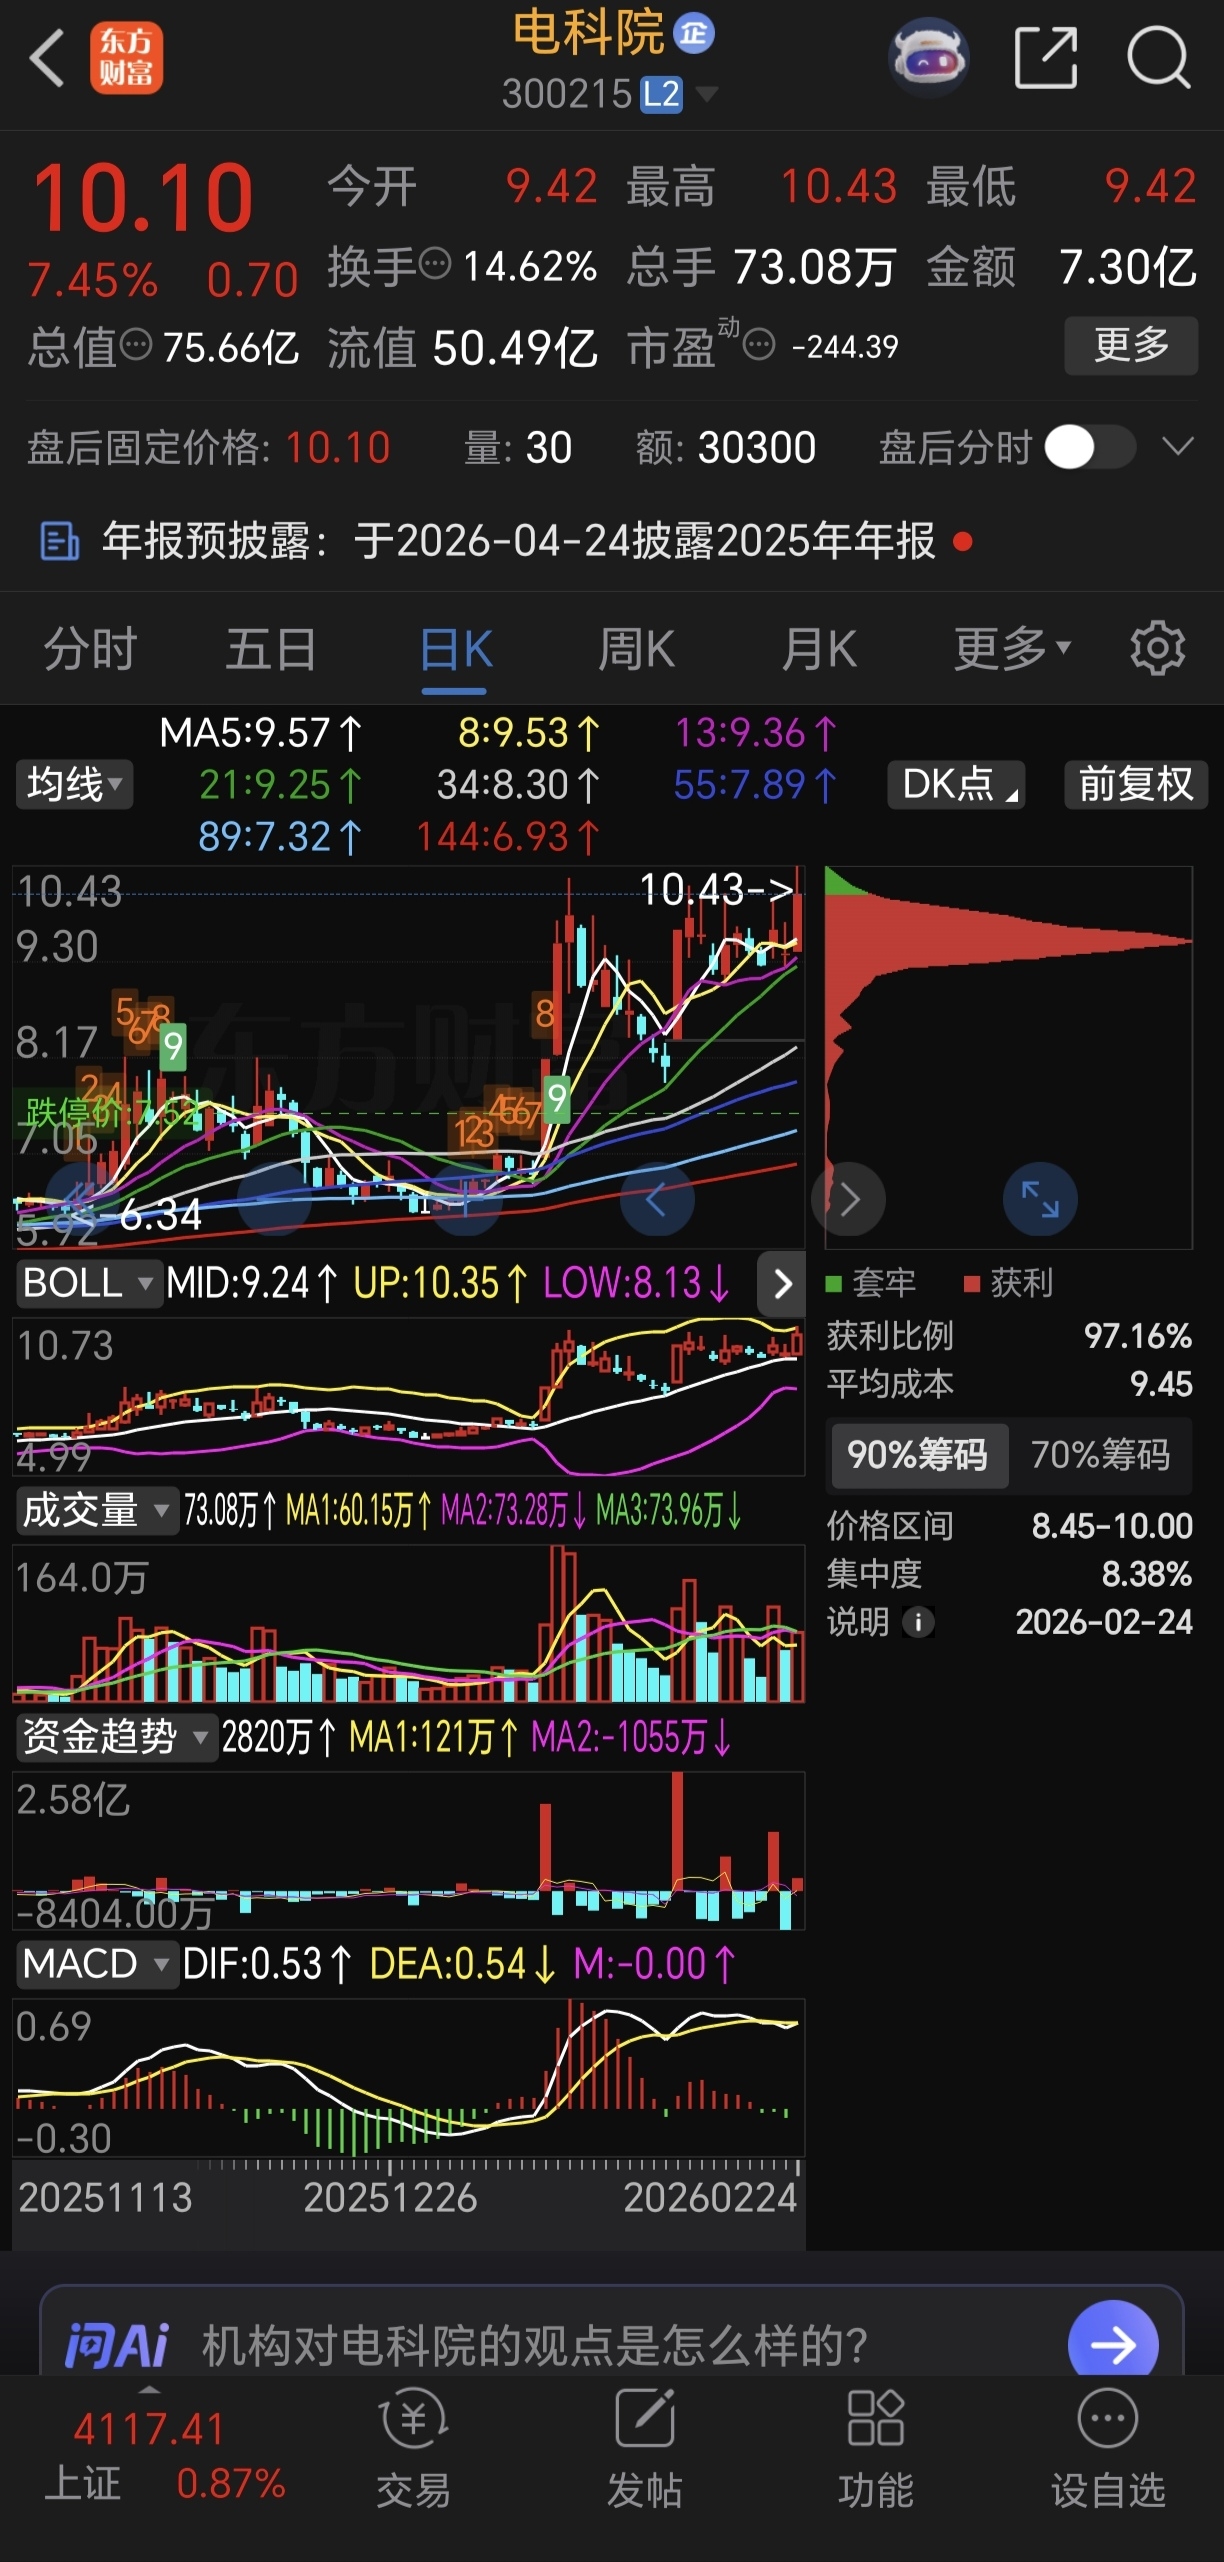This screenshot has height=2562, width=1224.
Task: Tap the 价格区间 8.45-10.00 value
Action: (1112, 1525)
